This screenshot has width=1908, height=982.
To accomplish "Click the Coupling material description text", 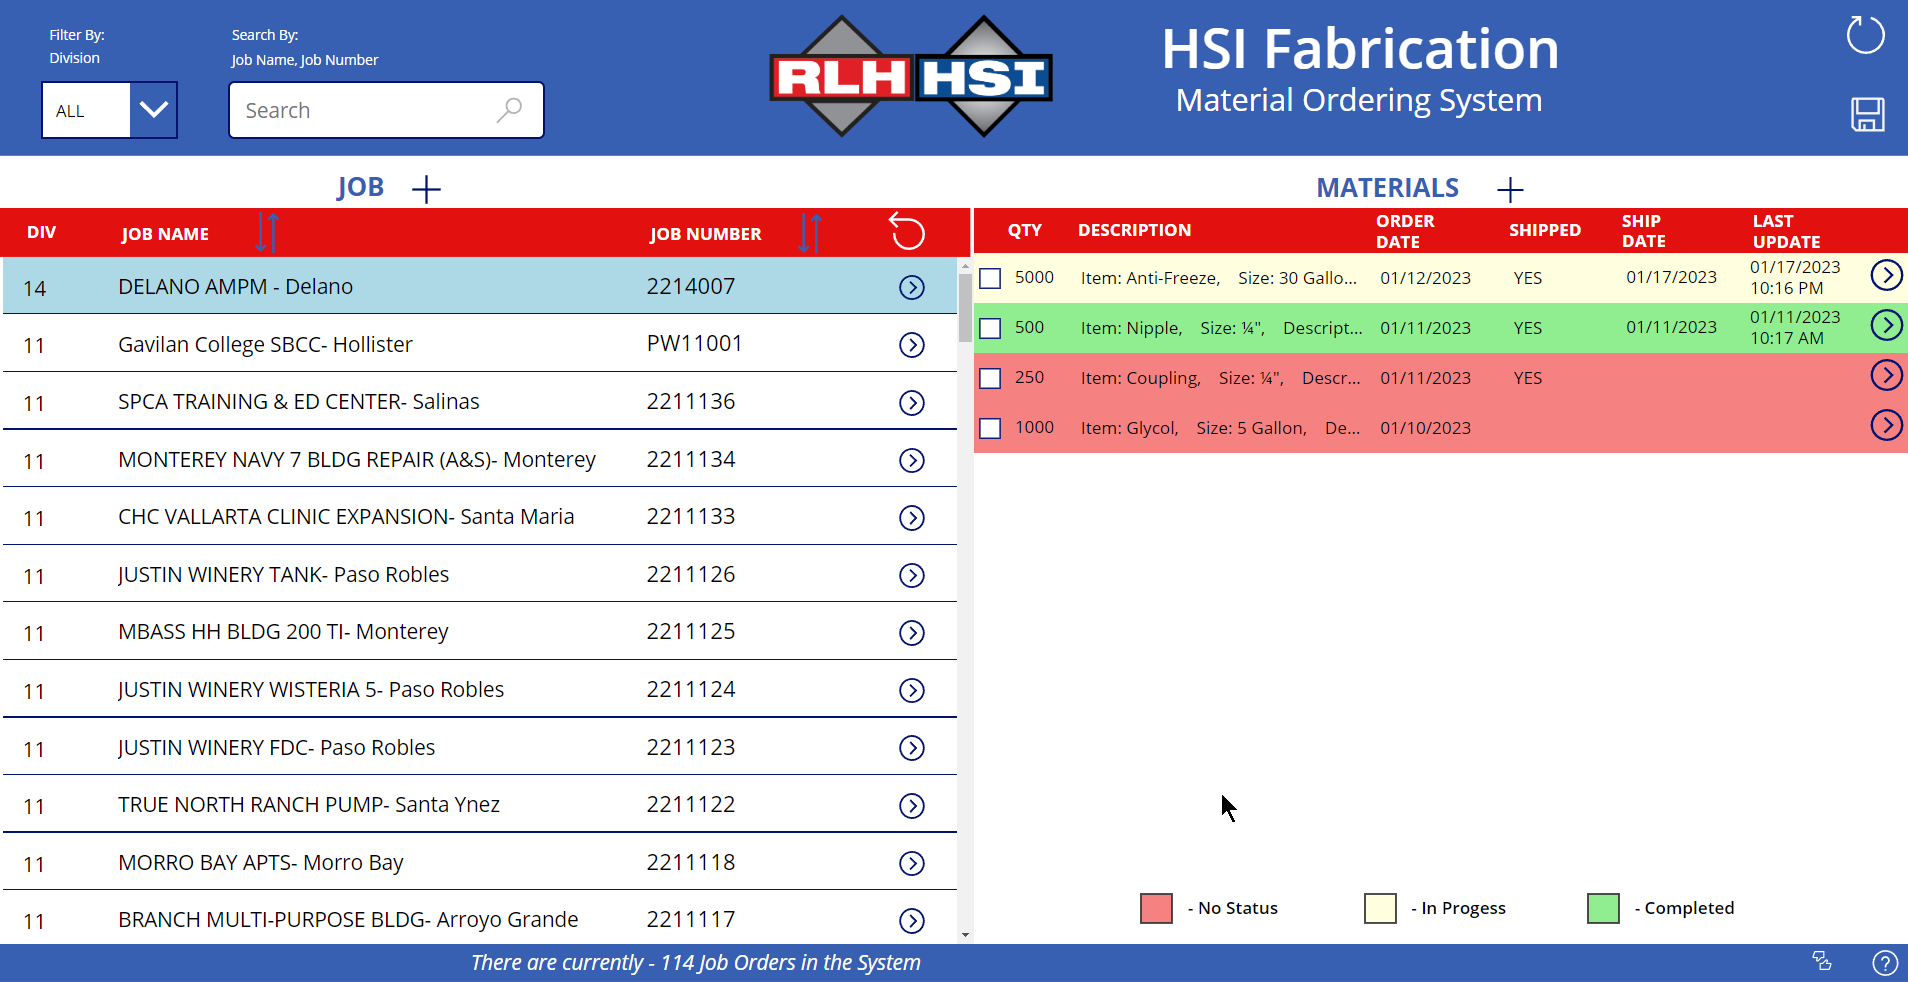I will click(1220, 378).
